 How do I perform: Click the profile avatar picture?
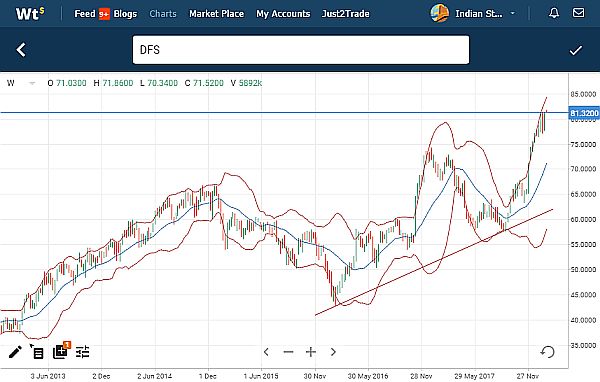pyautogui.click(x=439, y=13)
